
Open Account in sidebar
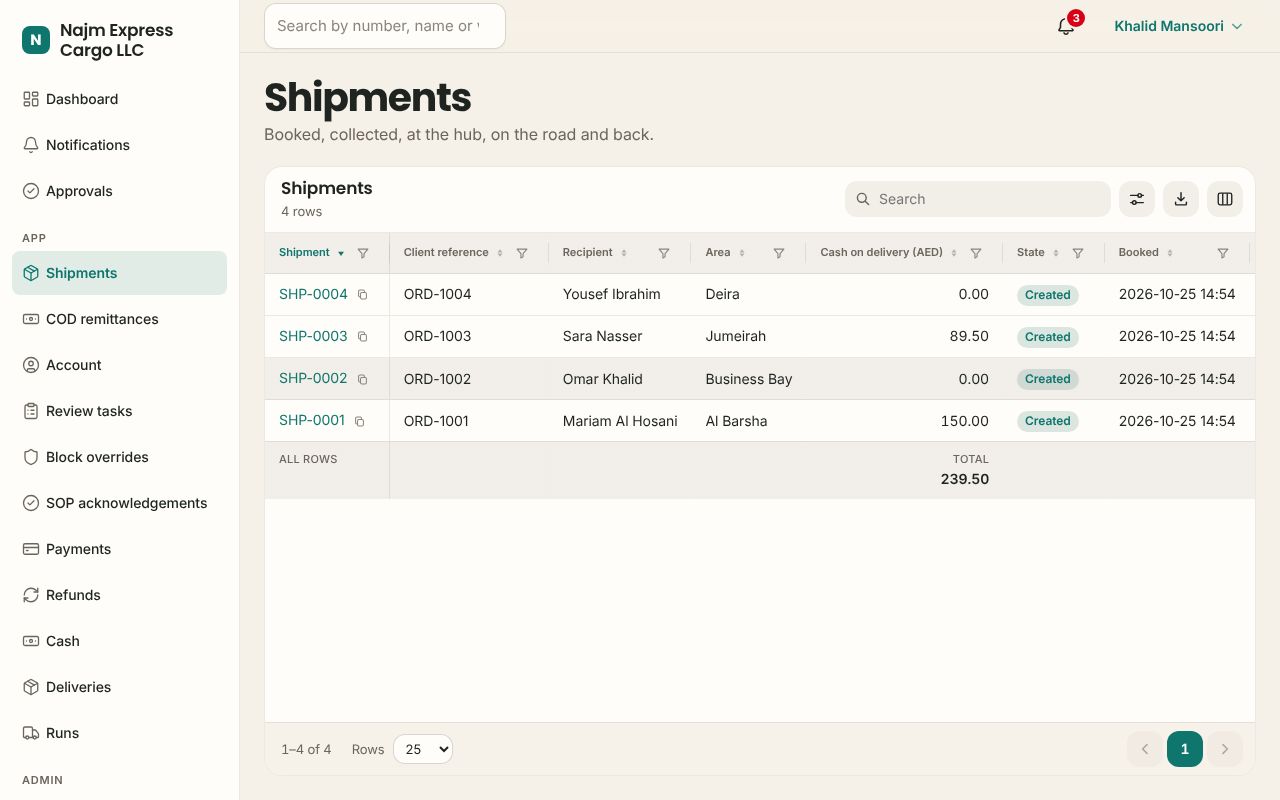pyautogui.click(x=119, y=365)
